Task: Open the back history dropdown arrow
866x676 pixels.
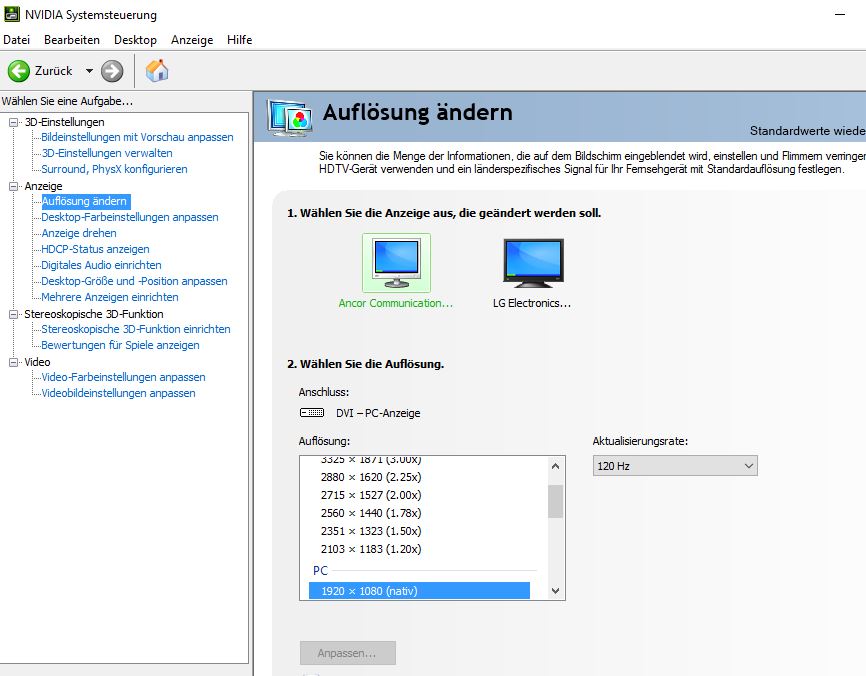Action: pos(89,71)
